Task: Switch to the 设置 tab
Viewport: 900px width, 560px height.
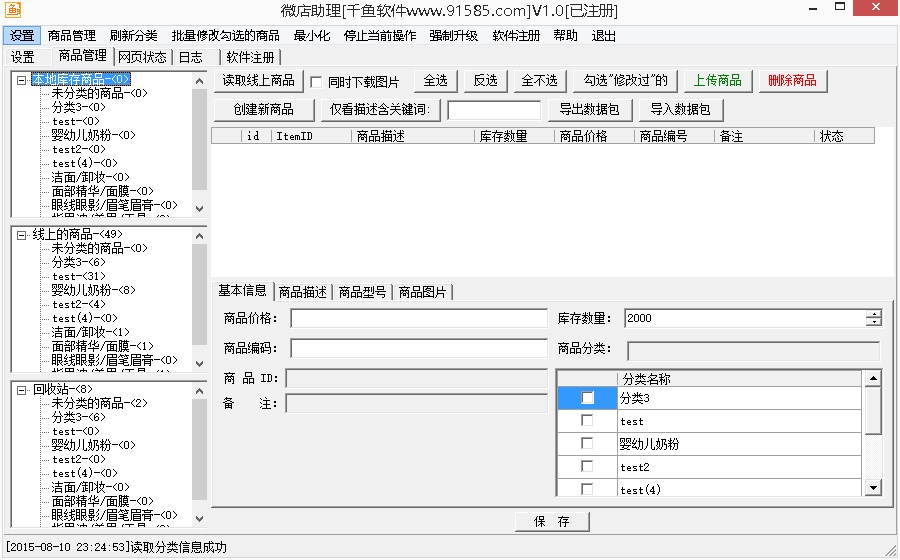Action: [23, 57]
